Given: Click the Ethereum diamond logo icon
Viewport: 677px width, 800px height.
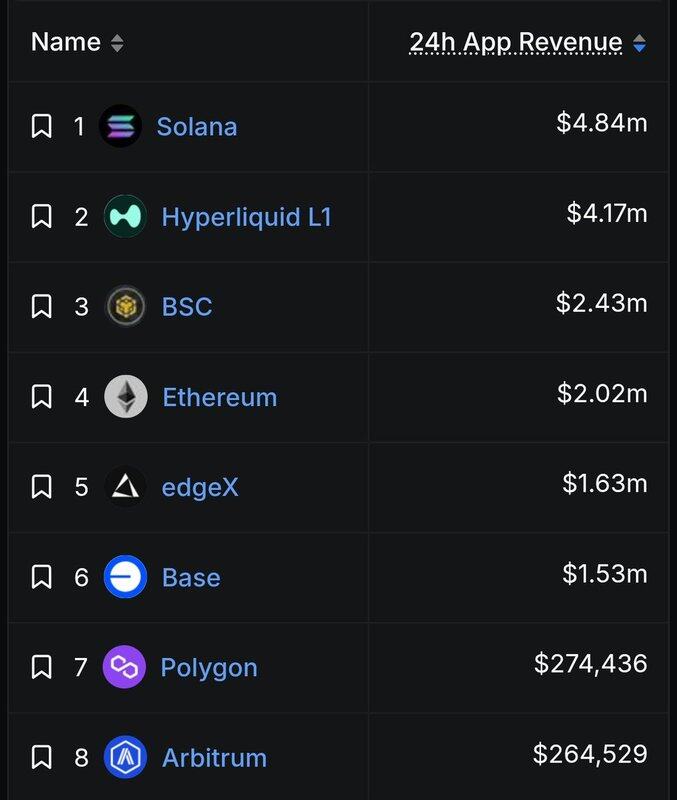Looking at the screenshot, I should click(x=125, y=397).
